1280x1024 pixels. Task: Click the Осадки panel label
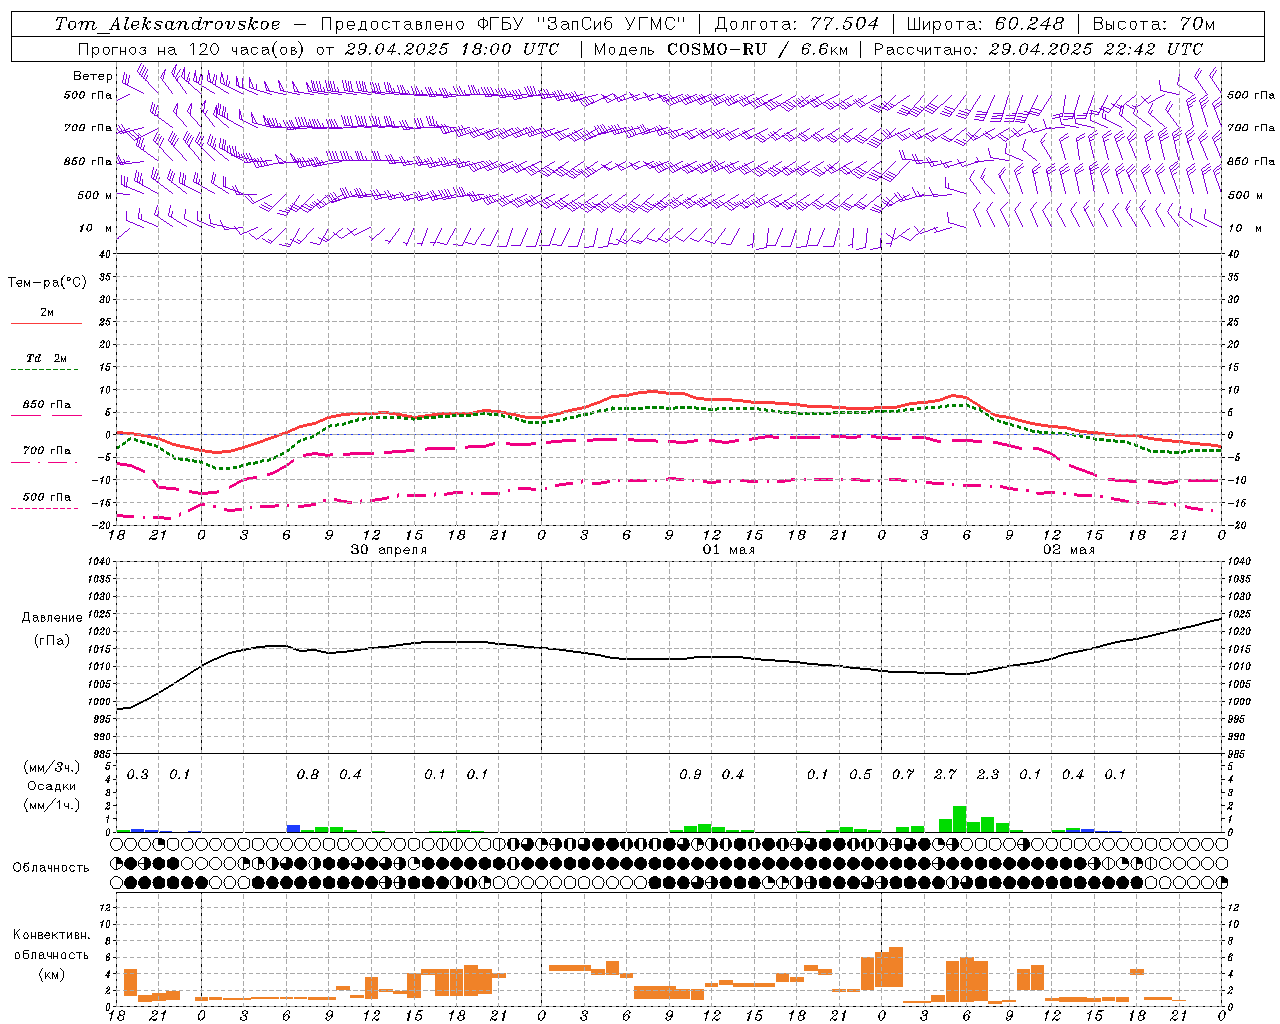coord(51,786)
